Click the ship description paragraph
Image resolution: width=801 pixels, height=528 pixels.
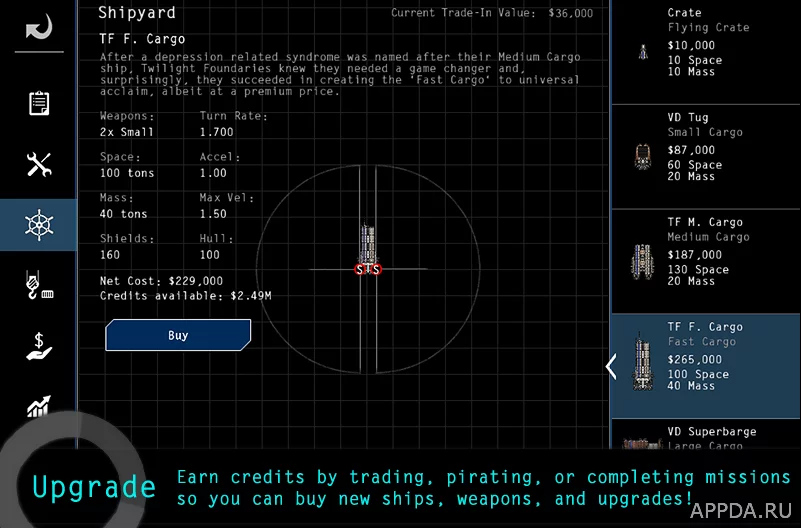340,74
